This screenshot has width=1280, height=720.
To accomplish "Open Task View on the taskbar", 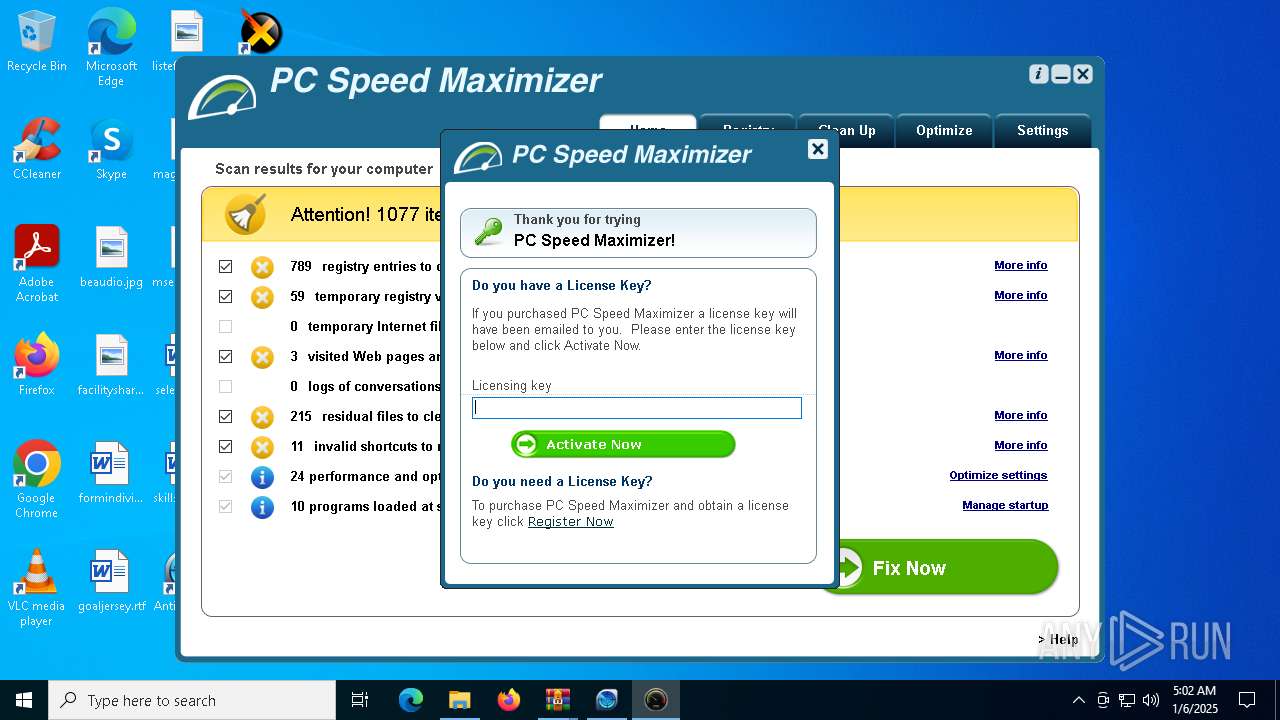I will coord(360,700).
